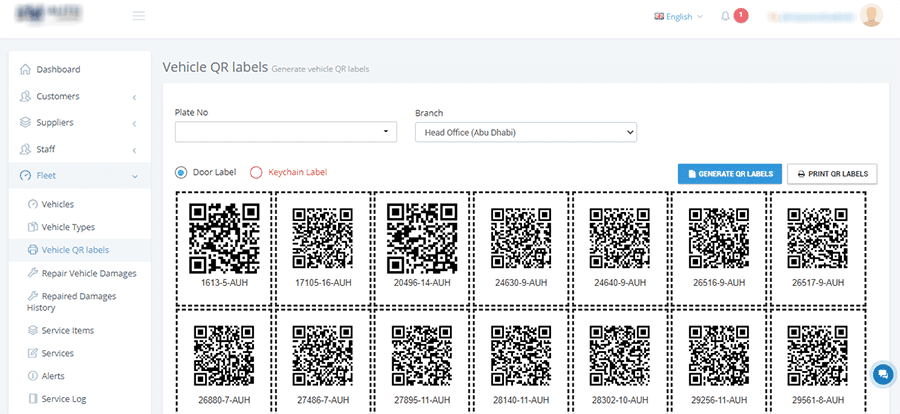Click the Vehicle QR labels page heading
Viewport: 900px width, 414px height.
click(x=215, y=67)
